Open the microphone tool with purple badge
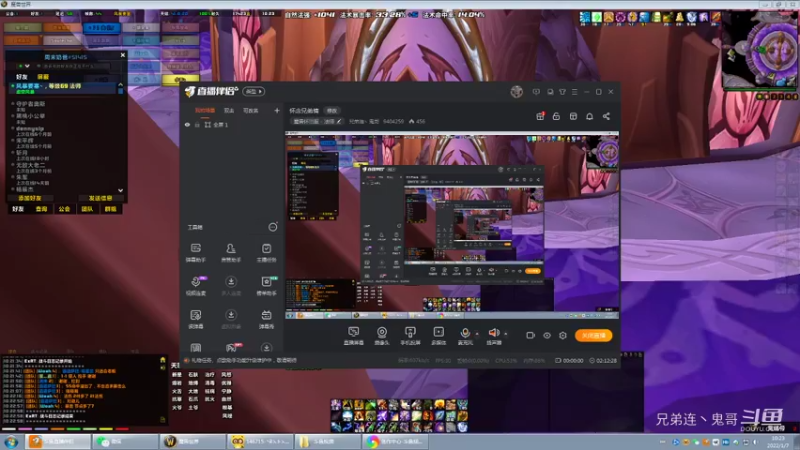The image size is (800, 450). (x=195, y=286)
